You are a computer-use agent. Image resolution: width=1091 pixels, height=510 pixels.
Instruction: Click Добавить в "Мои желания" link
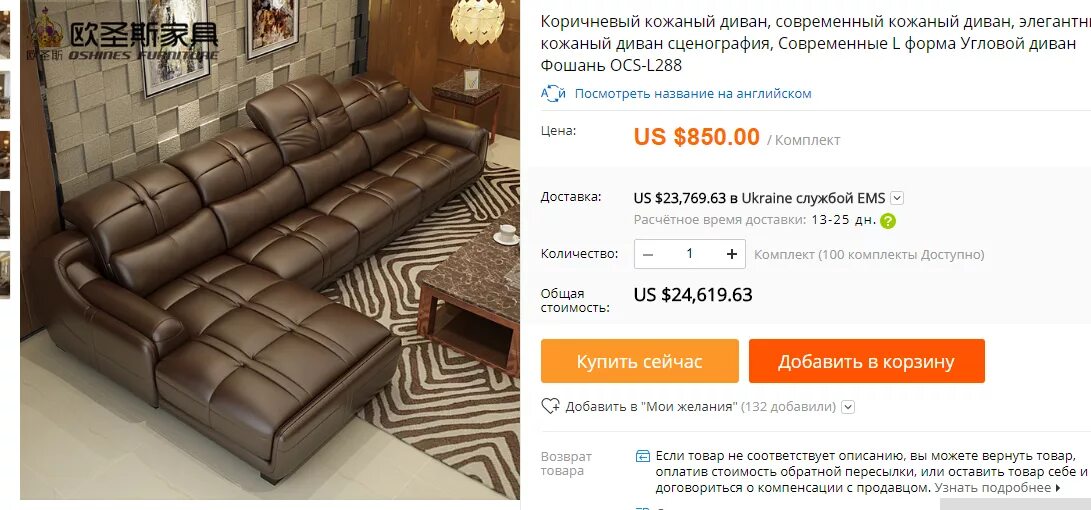point(651,407)
